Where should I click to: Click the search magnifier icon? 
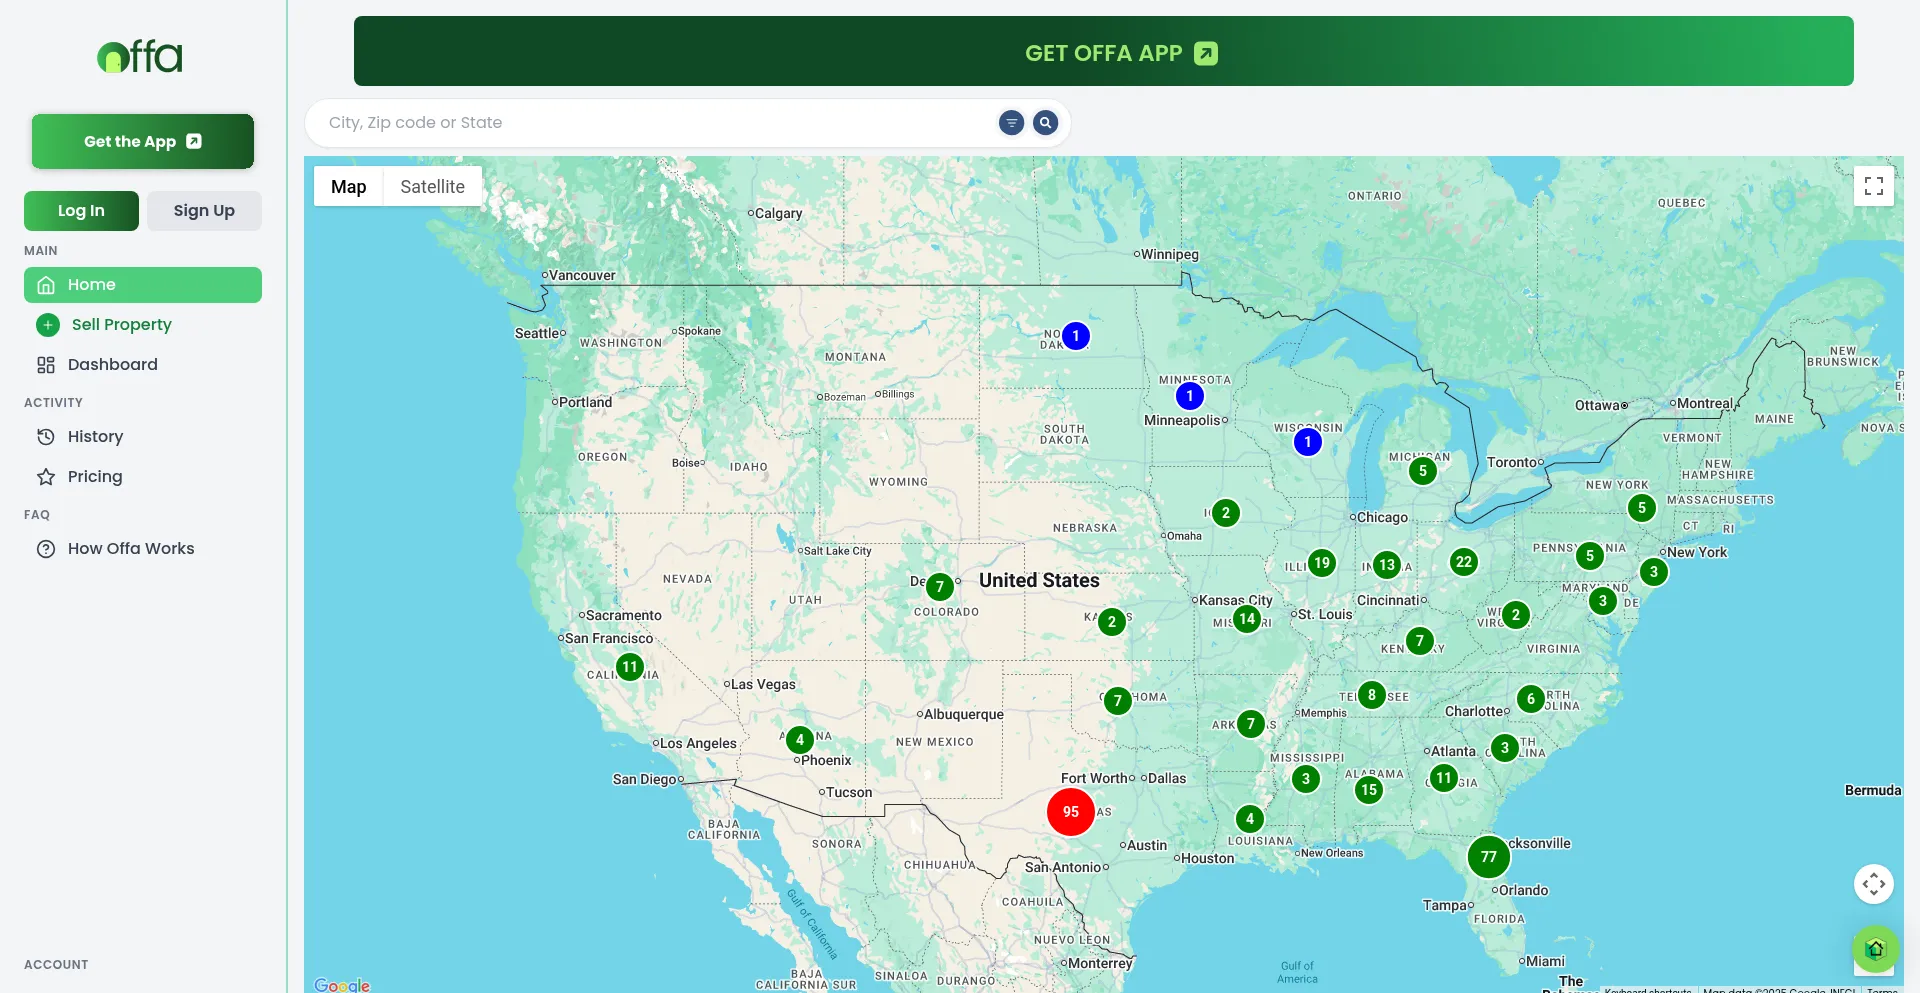pyautogui.click(x=1045, y=123)
